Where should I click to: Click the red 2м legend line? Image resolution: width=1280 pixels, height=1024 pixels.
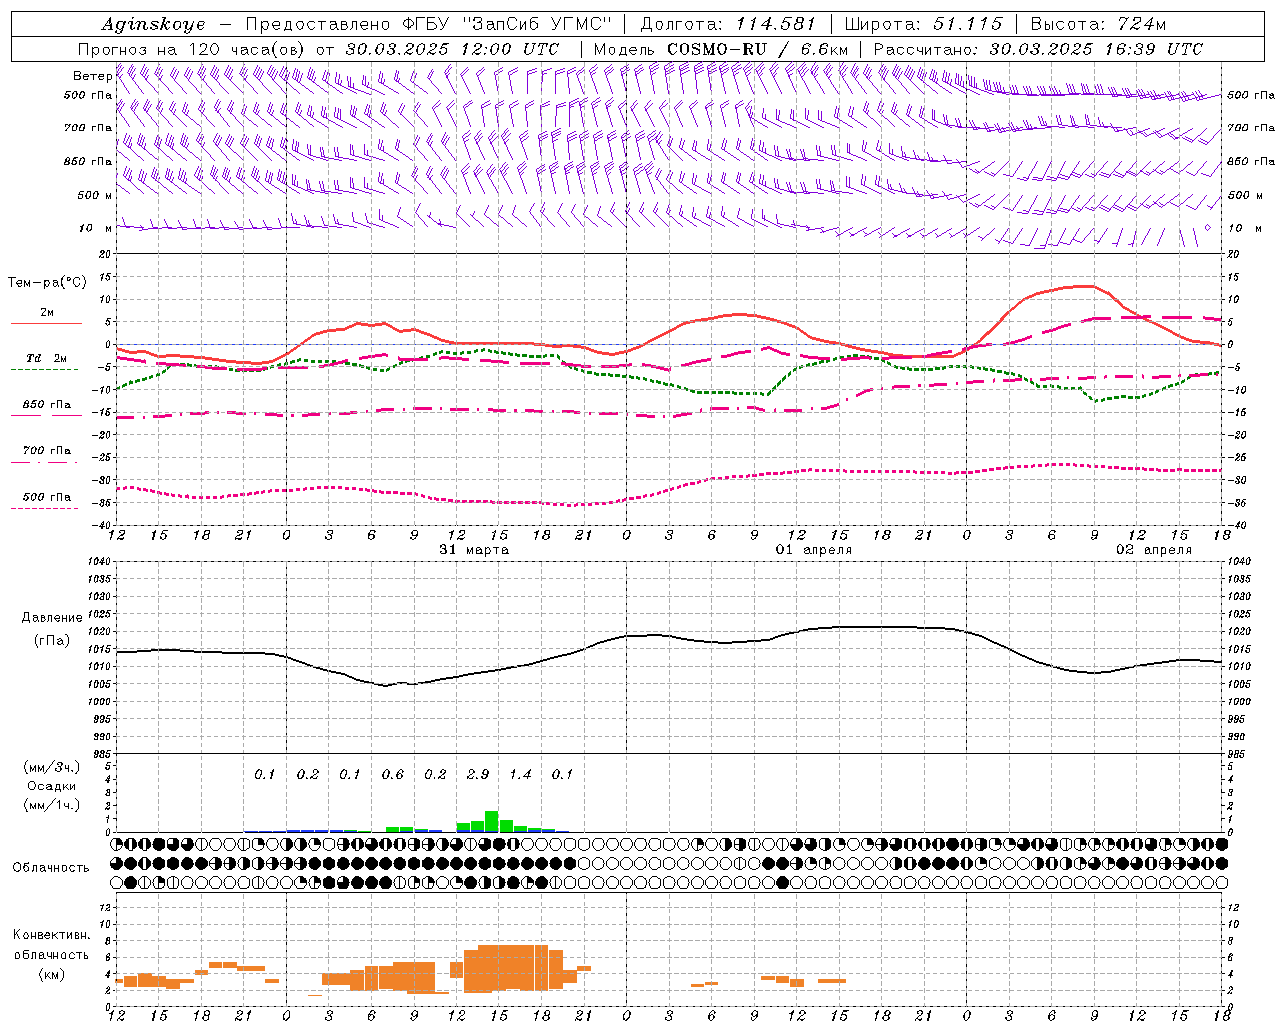[x=46, y=323]
